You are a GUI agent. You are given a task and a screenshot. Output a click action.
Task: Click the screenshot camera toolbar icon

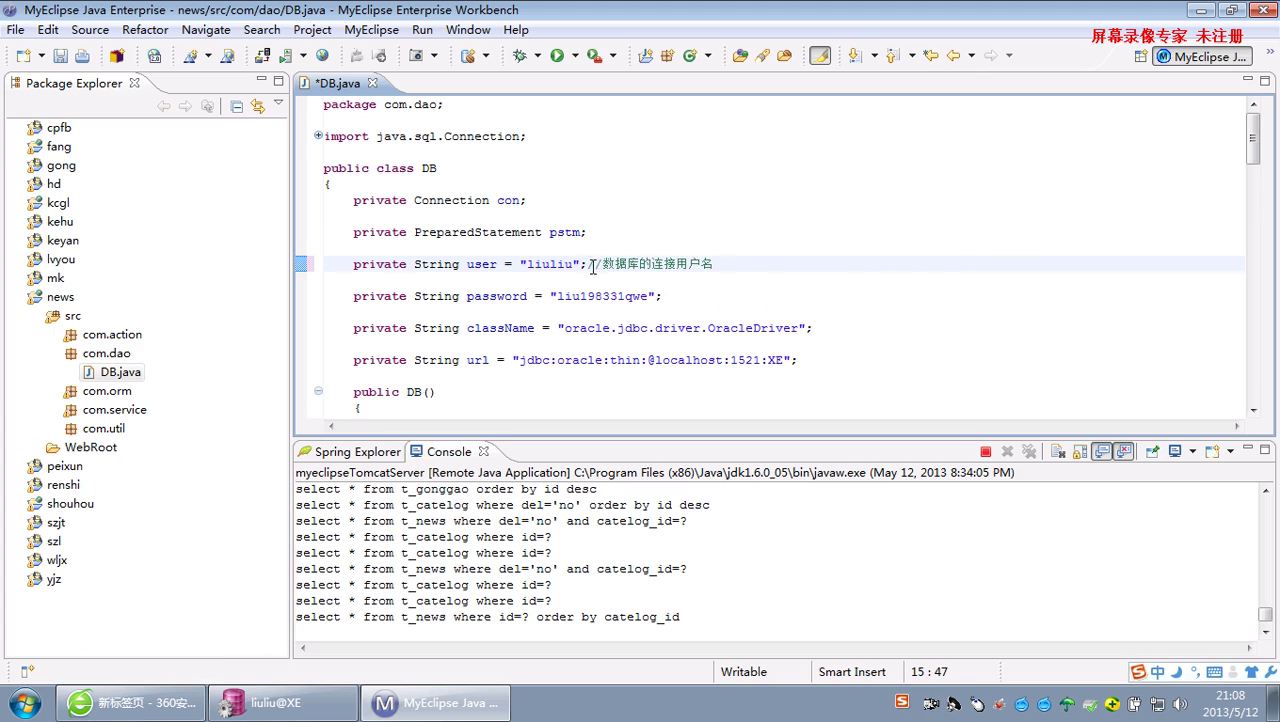pos(416,56)
